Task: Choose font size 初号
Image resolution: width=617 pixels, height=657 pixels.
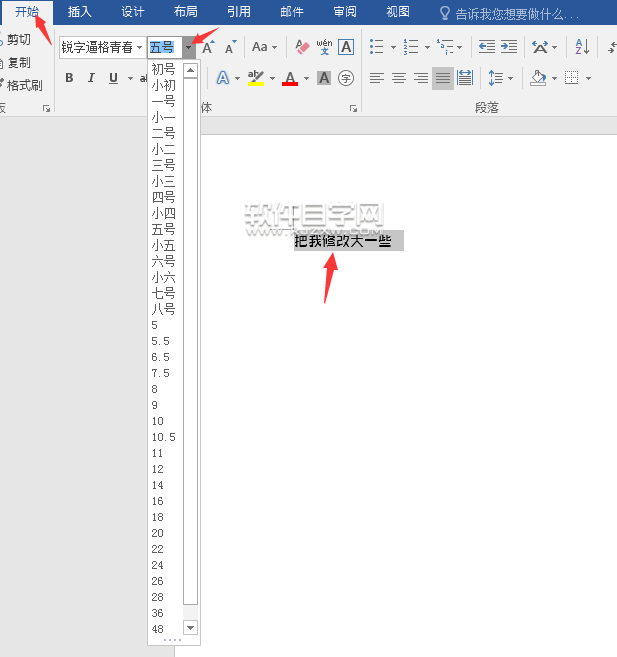Action: tap(163, 69)
